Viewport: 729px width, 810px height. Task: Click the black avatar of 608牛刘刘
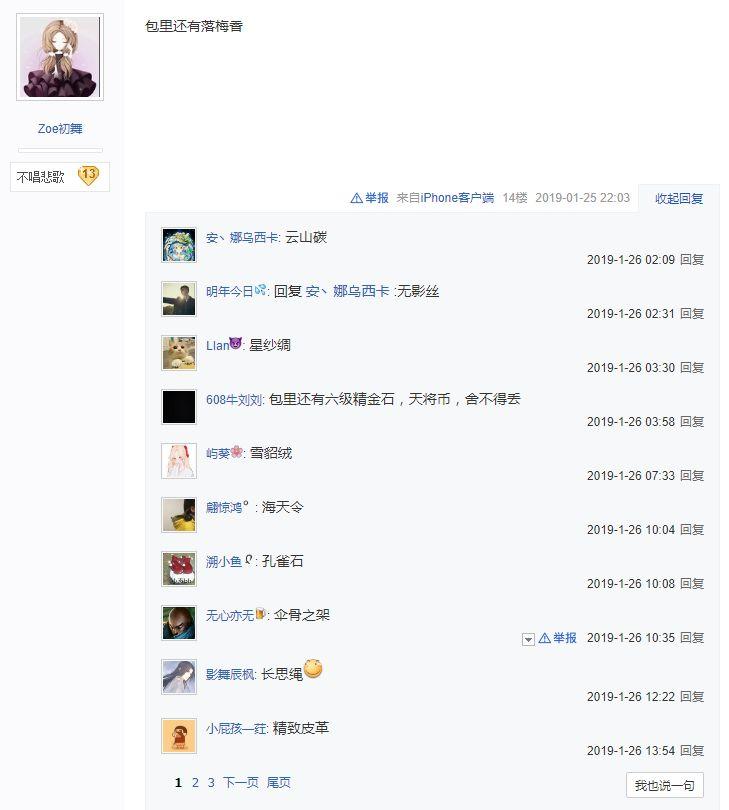pos(179,407)
